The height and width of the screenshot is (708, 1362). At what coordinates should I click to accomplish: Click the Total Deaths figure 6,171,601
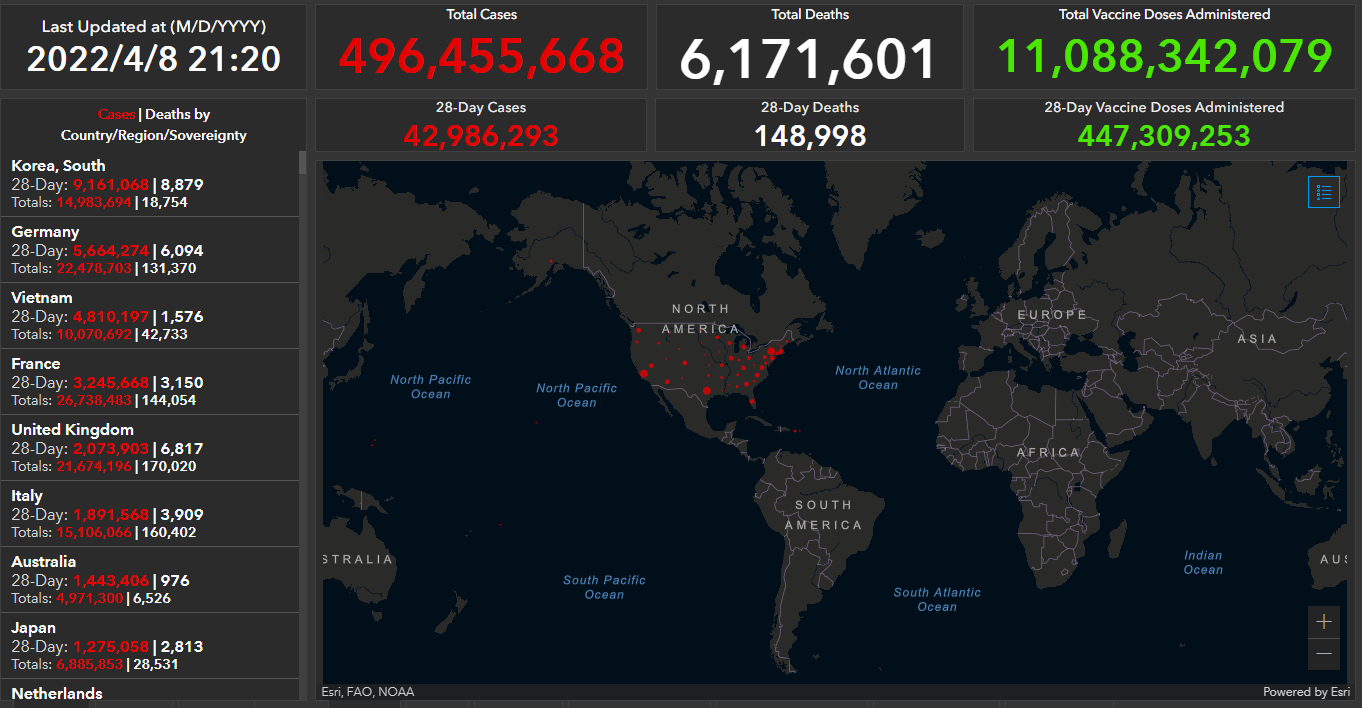pos(809,58)
